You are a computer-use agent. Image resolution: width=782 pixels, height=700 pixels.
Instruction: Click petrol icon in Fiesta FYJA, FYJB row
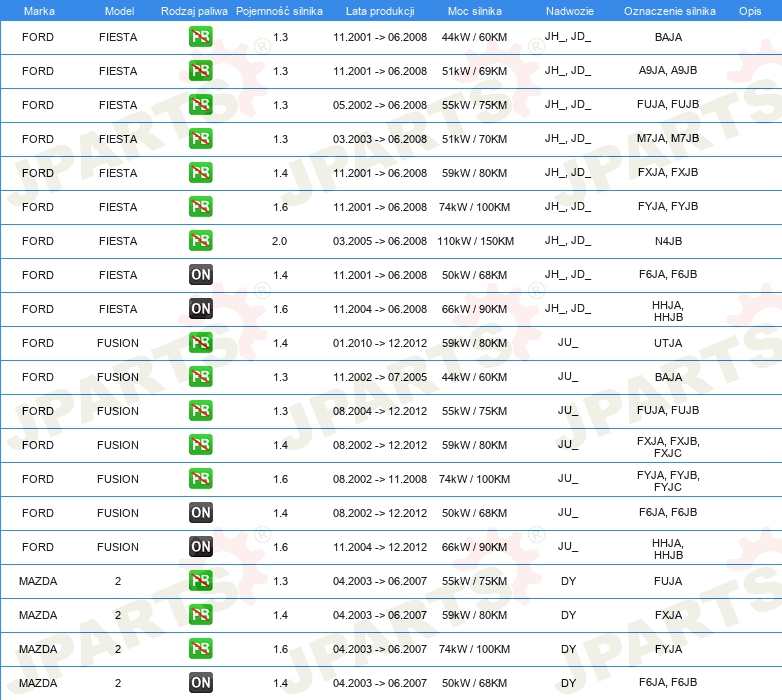[200, 206]
